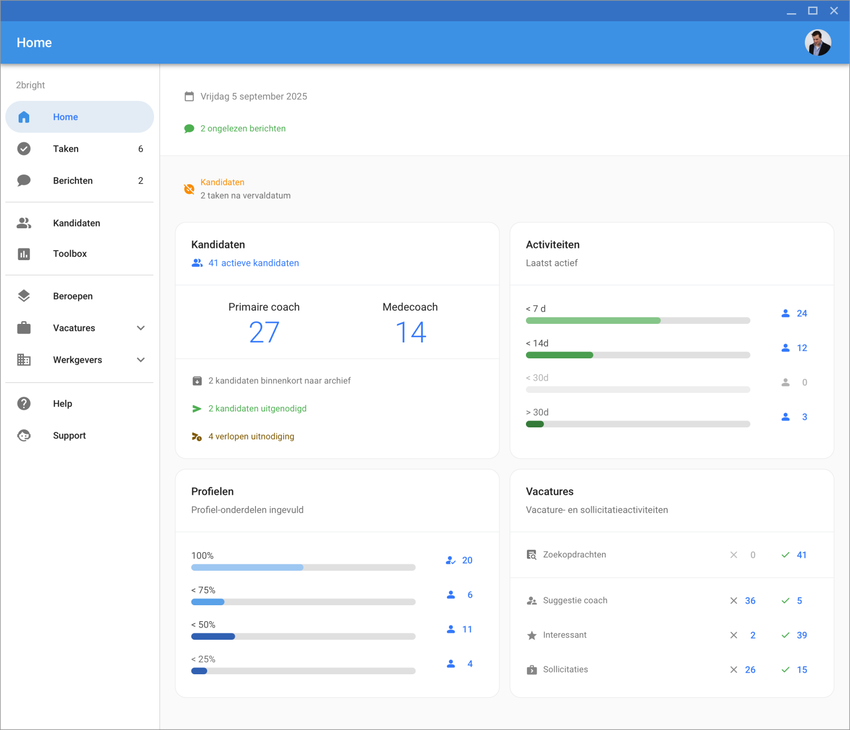Select the Primaire coach count 27
This screenshot has height=730, width=850.
[x=264, y=333]
